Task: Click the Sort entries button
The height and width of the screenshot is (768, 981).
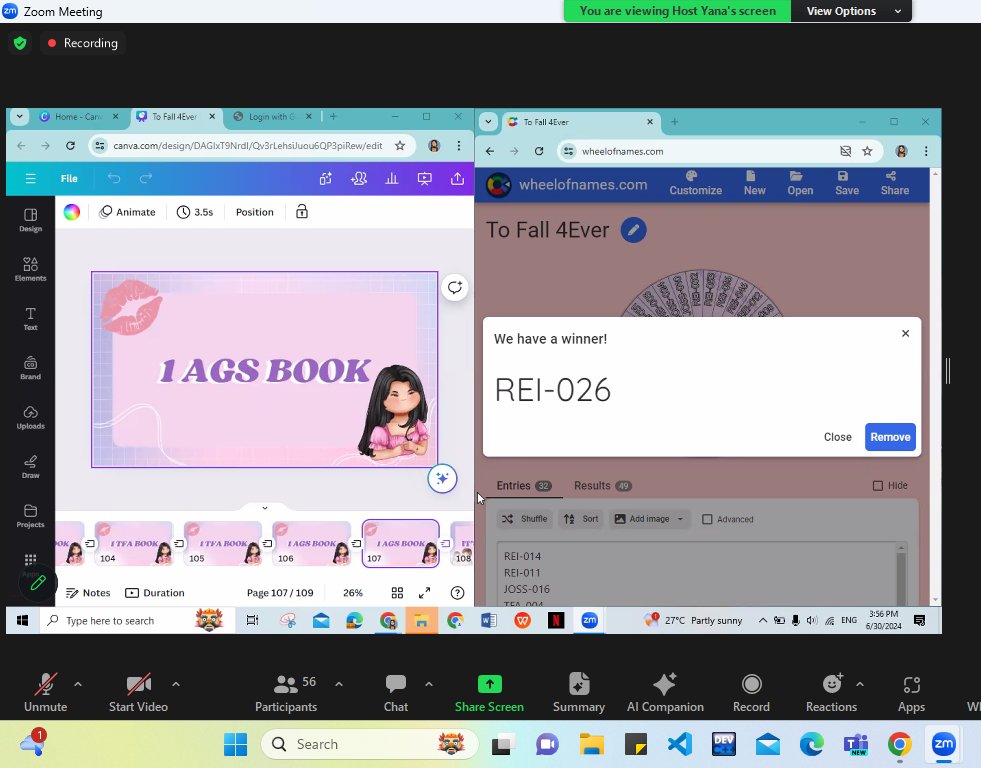Action: [581, 519]
